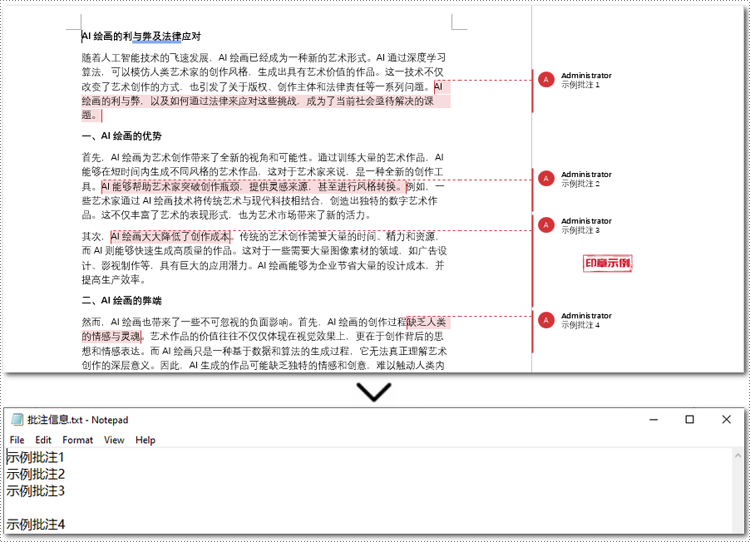This screenshot has width=750, height=542.
Task: Open the Format menu in Notepad
Action: [x=77, y=440]
